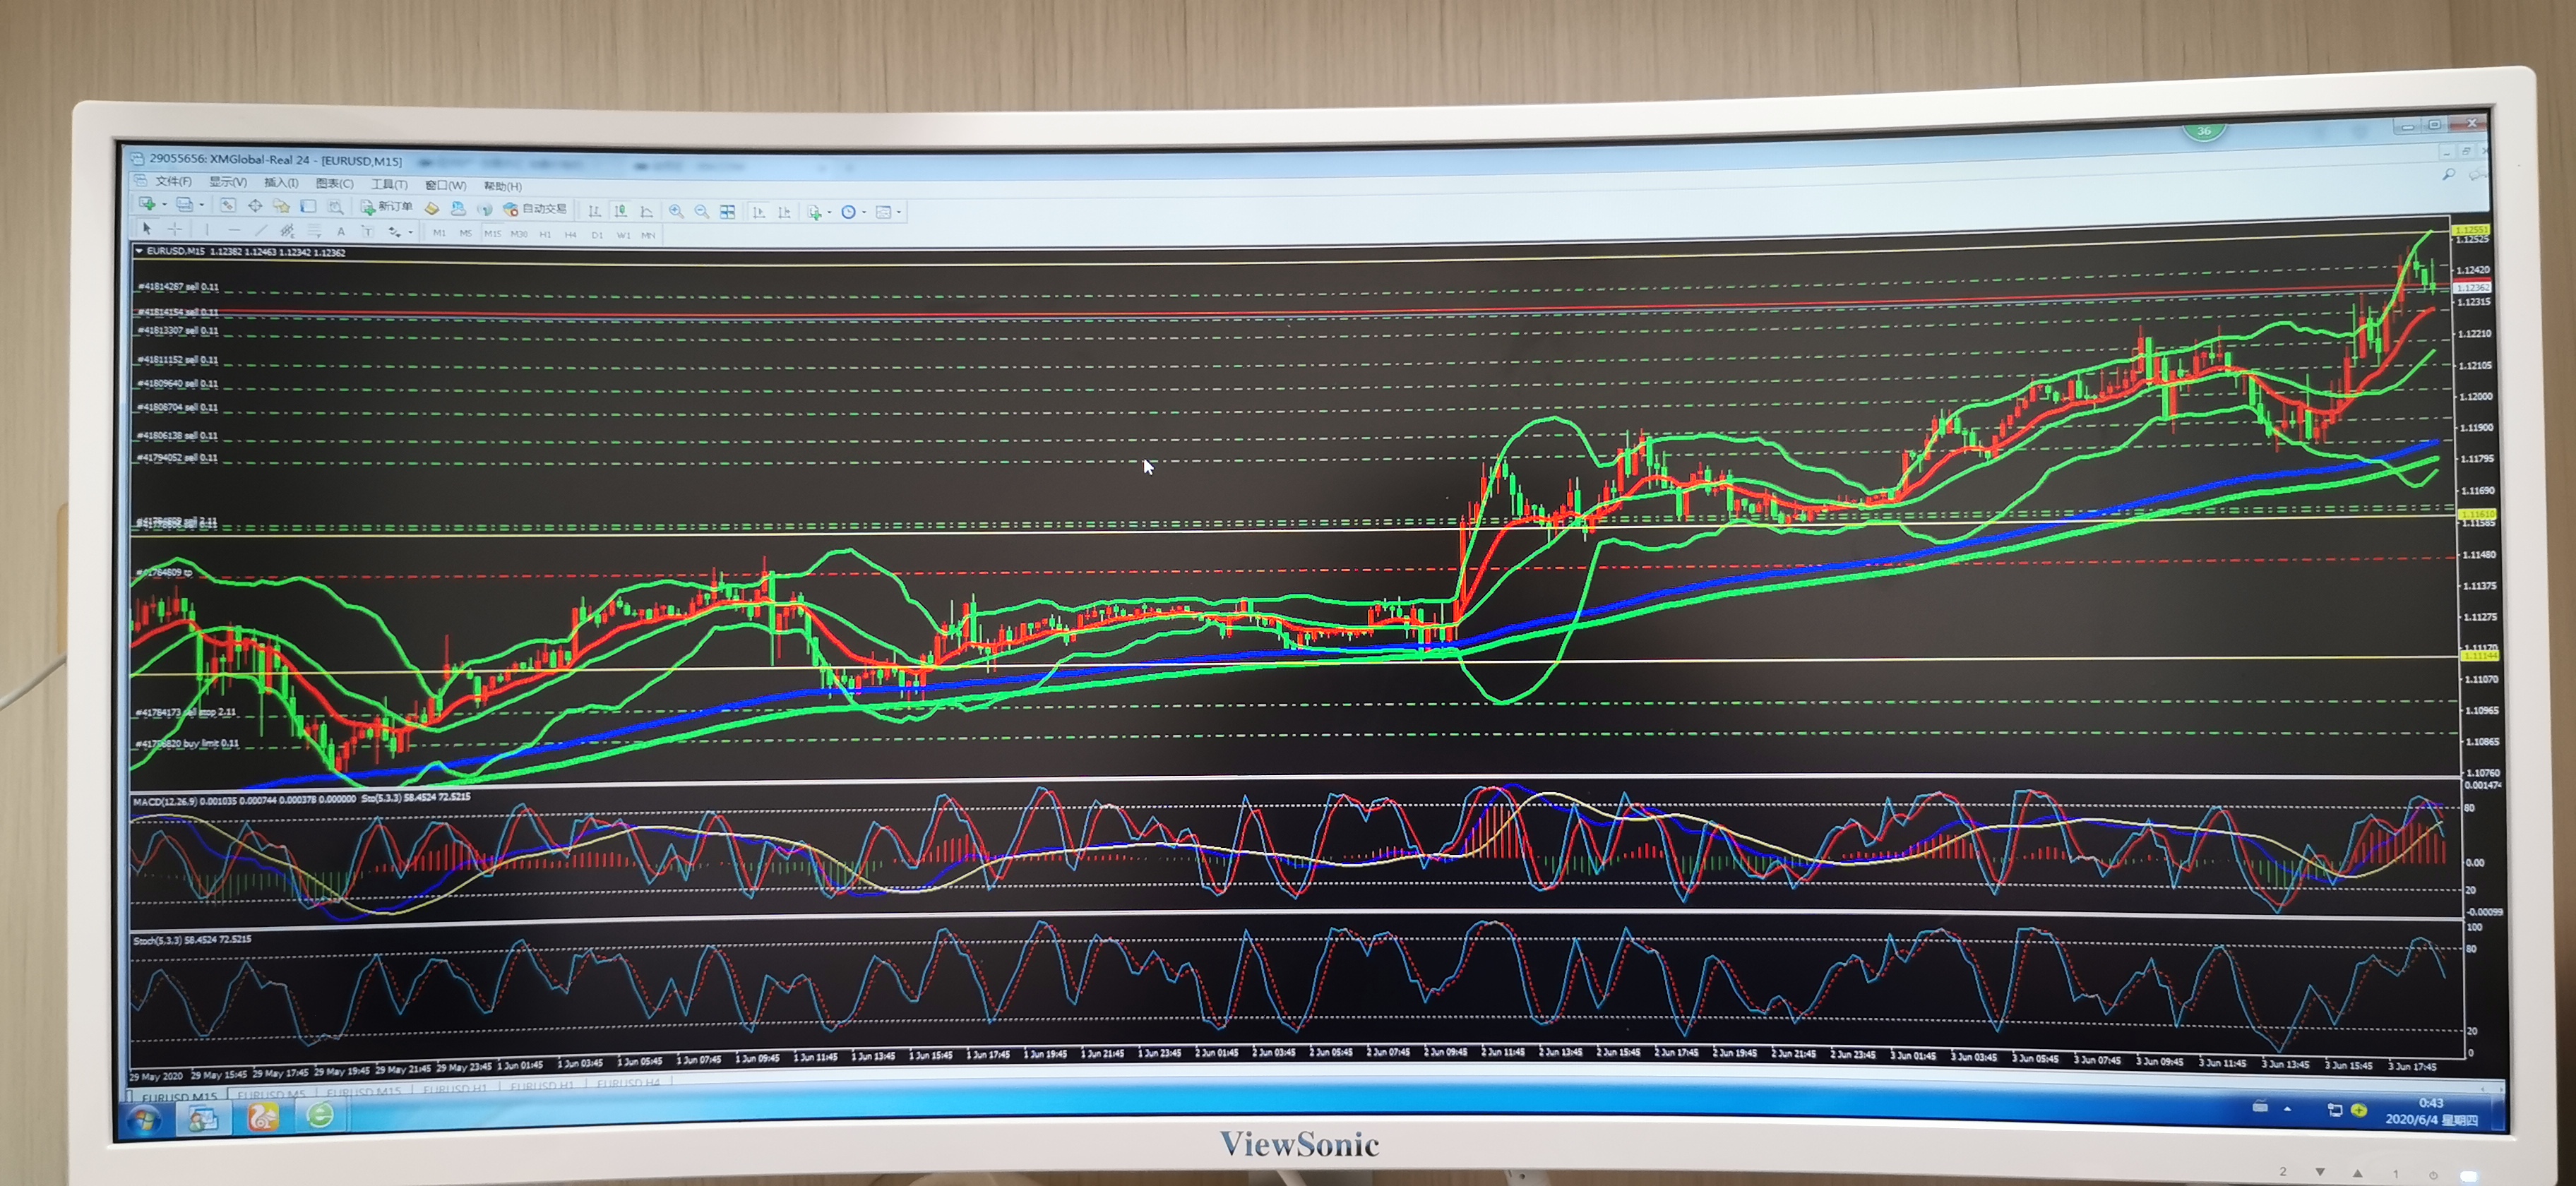Select the crosshair tool
This screenshot has width=2576, height=1186.
(175, 229)
